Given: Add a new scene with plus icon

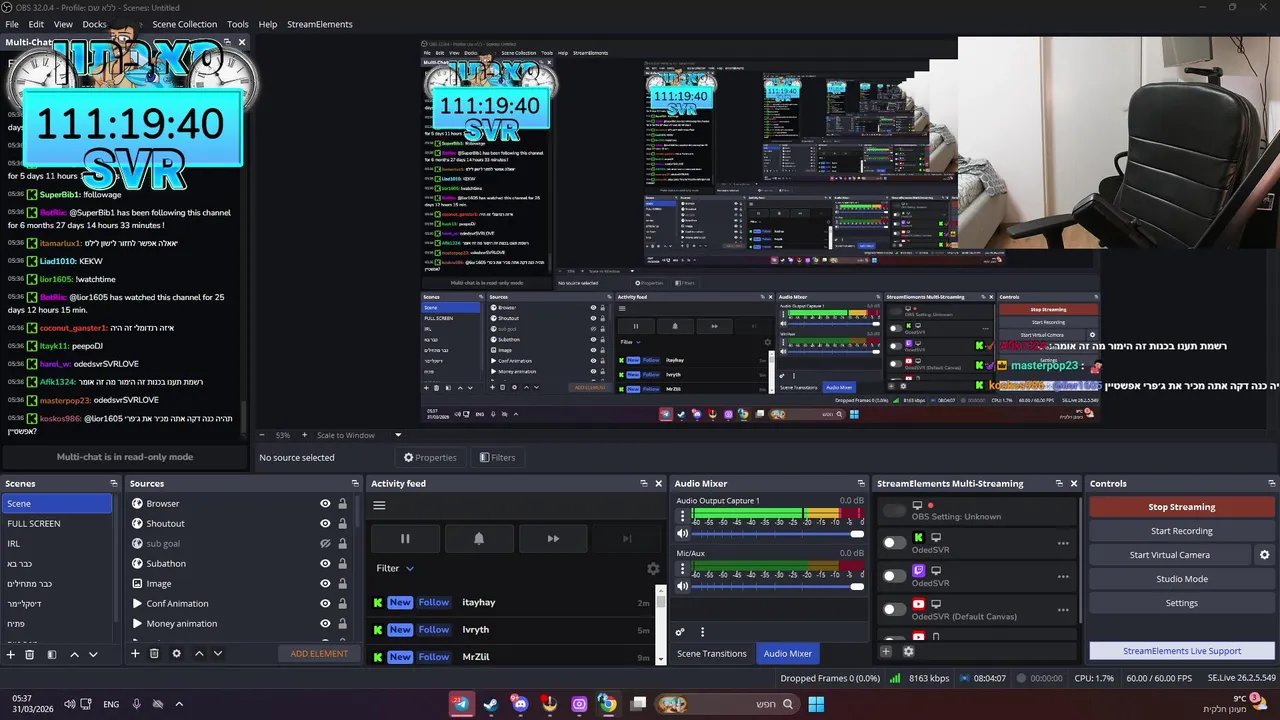Looking at the screenshot, I should click(11, 654).
